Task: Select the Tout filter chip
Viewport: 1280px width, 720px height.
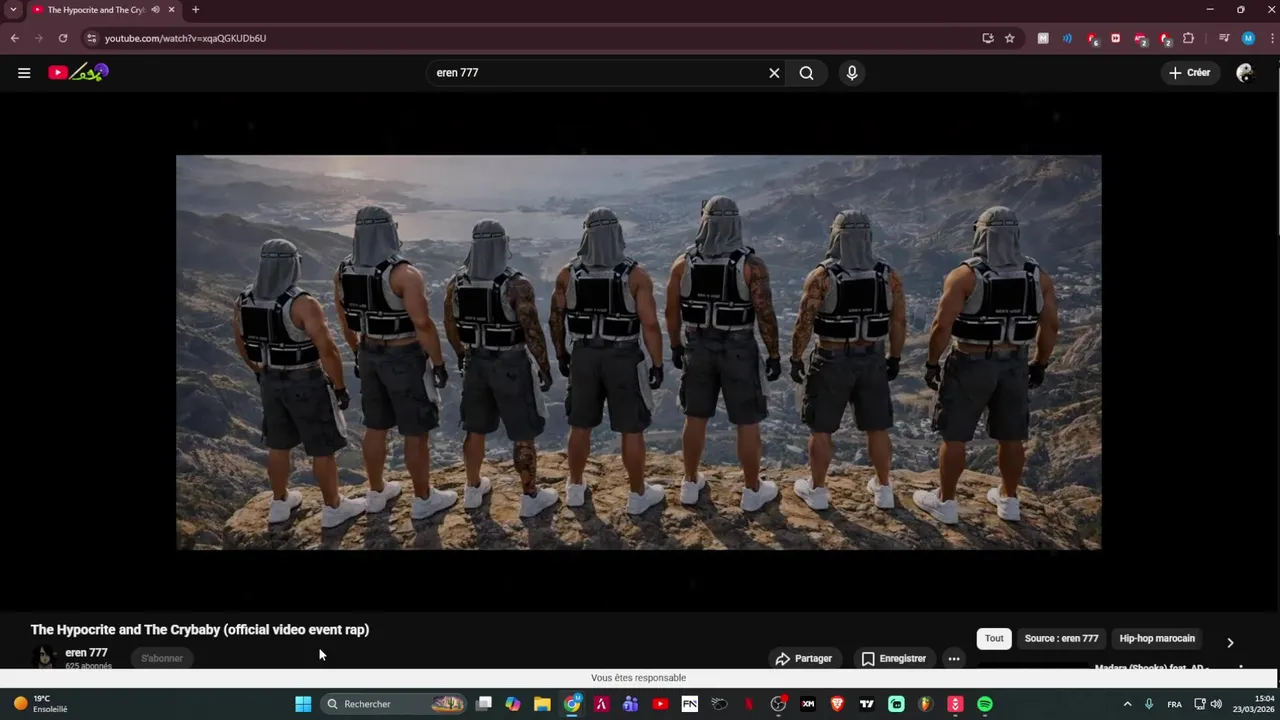Action: [994, 638]
